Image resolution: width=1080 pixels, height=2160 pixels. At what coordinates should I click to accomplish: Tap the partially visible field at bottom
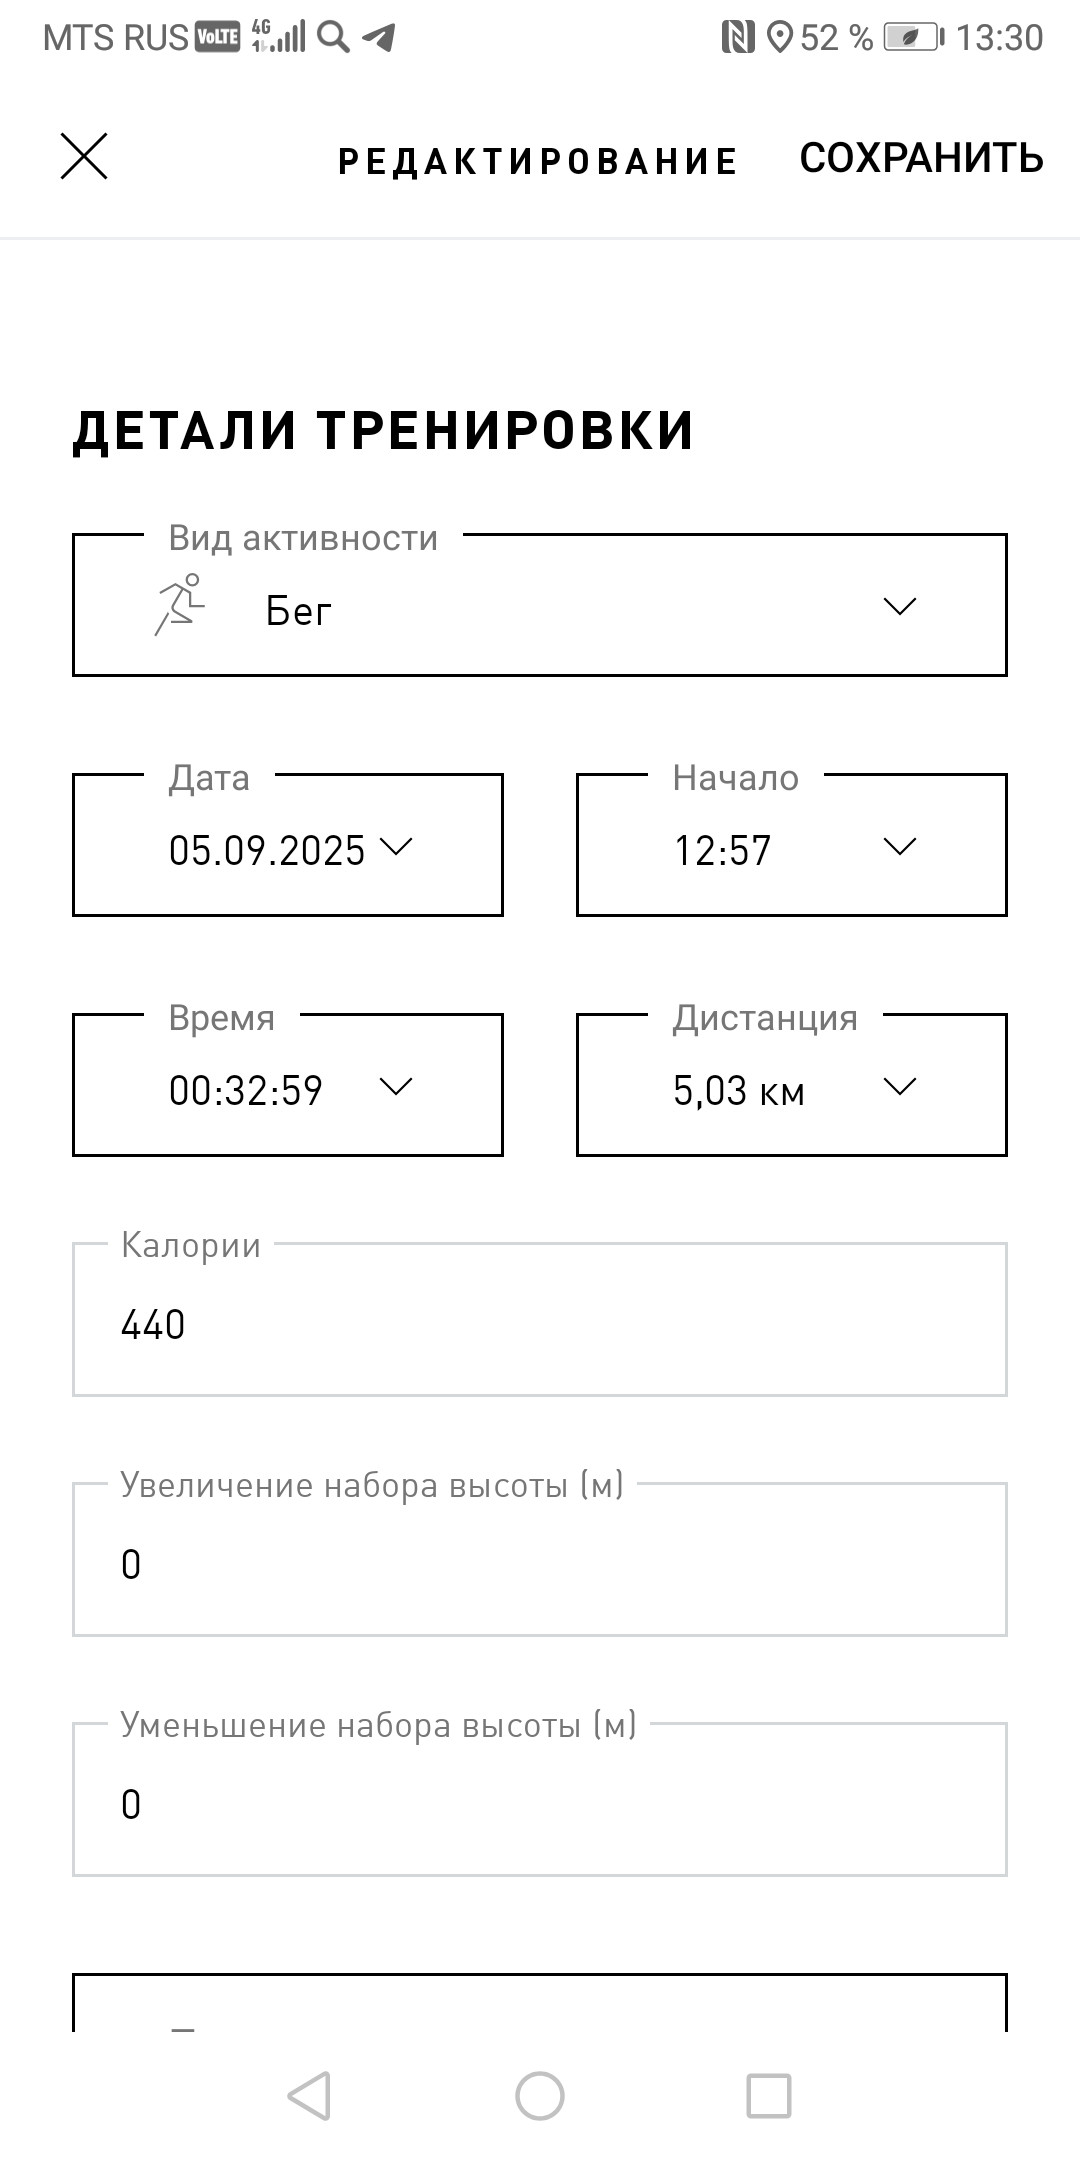(540, 2002)
